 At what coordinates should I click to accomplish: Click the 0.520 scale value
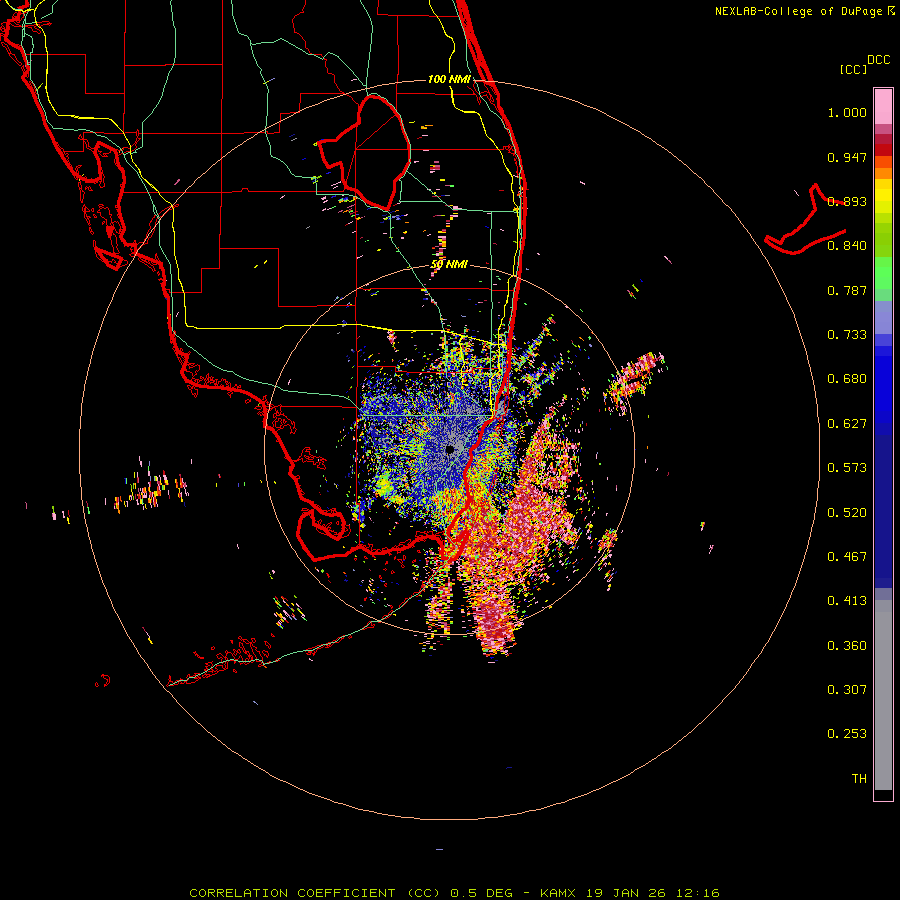pos(847,513)
